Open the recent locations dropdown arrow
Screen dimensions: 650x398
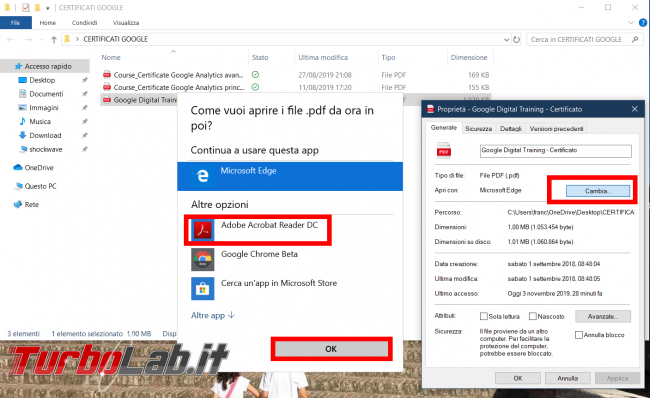point(42,40)
